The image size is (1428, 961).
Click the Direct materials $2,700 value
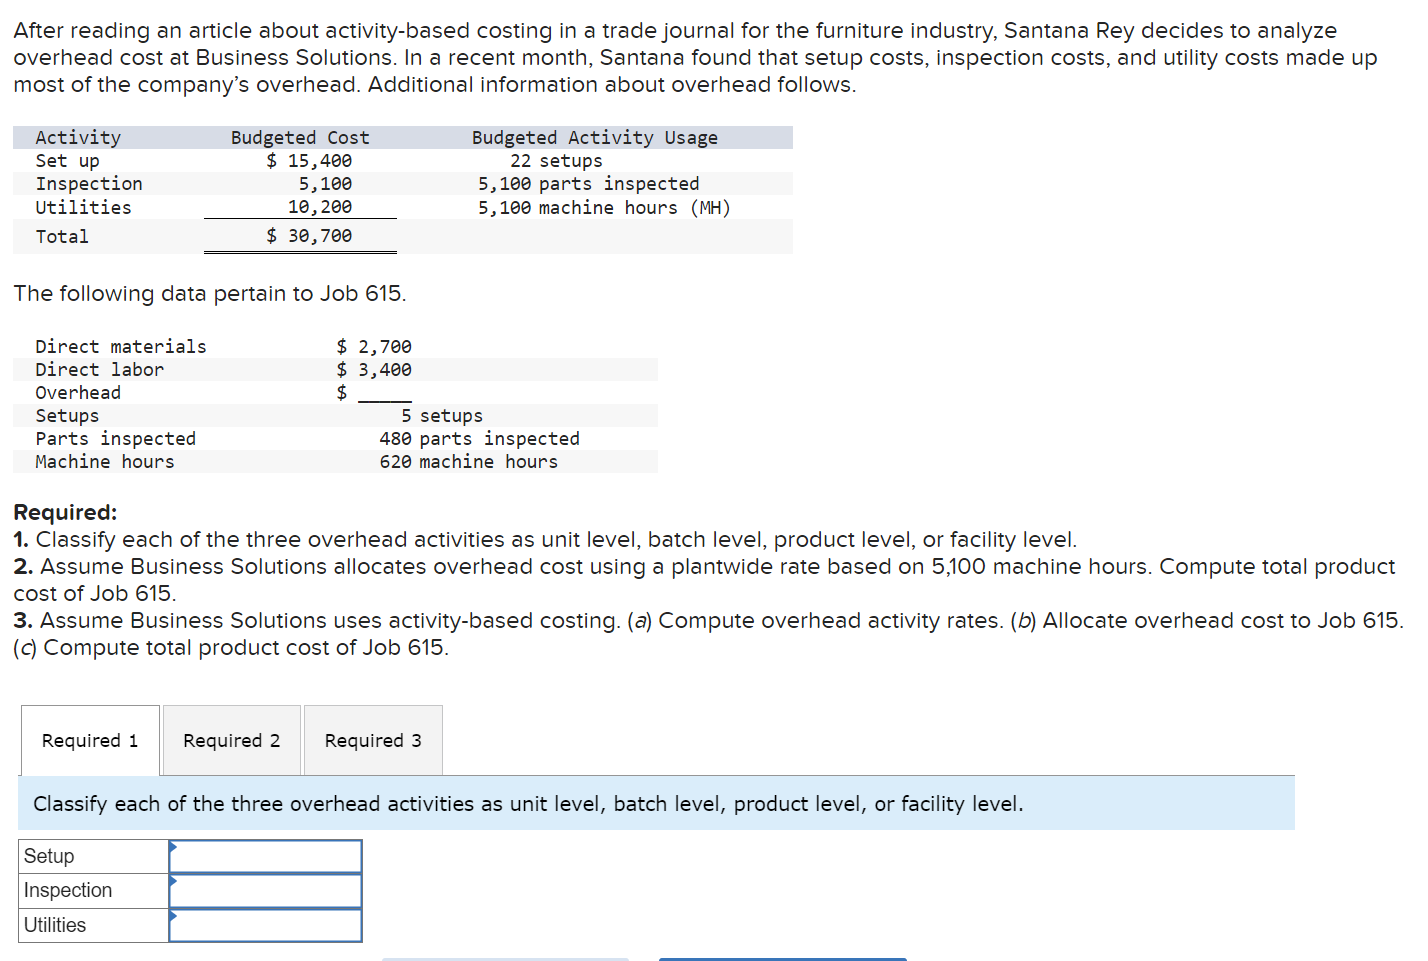[x=375, y=346]
